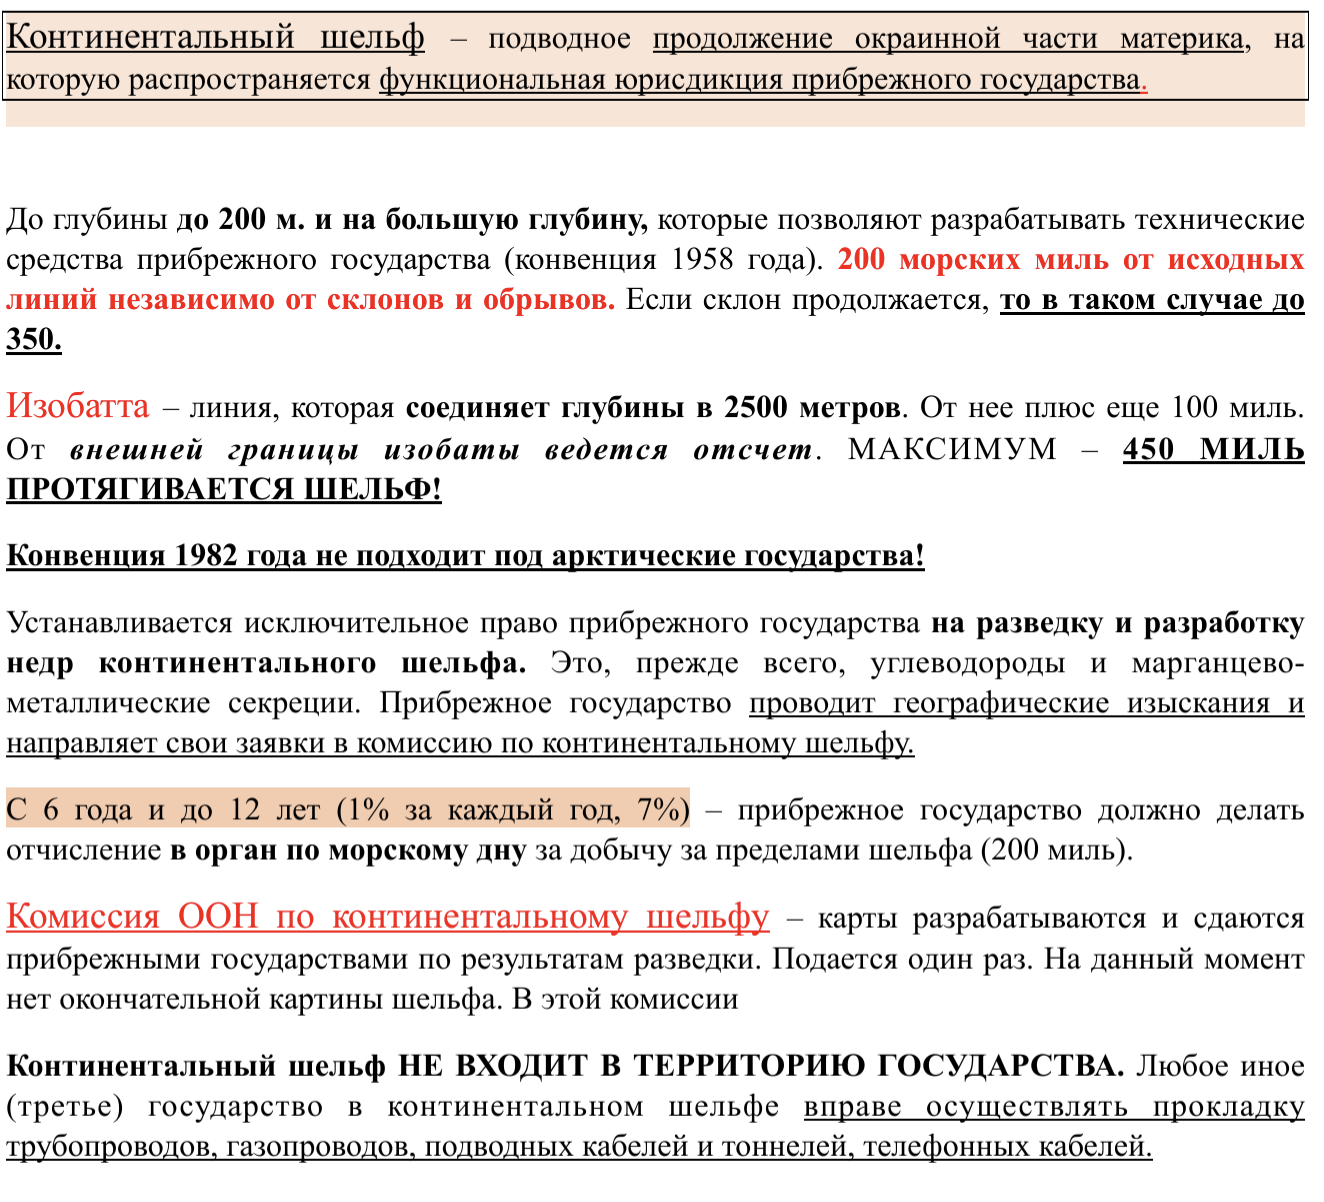Click underlined phrase 'продолжение окраинной части материка'
1324x1202 pixels.
[x=949, y=39]
